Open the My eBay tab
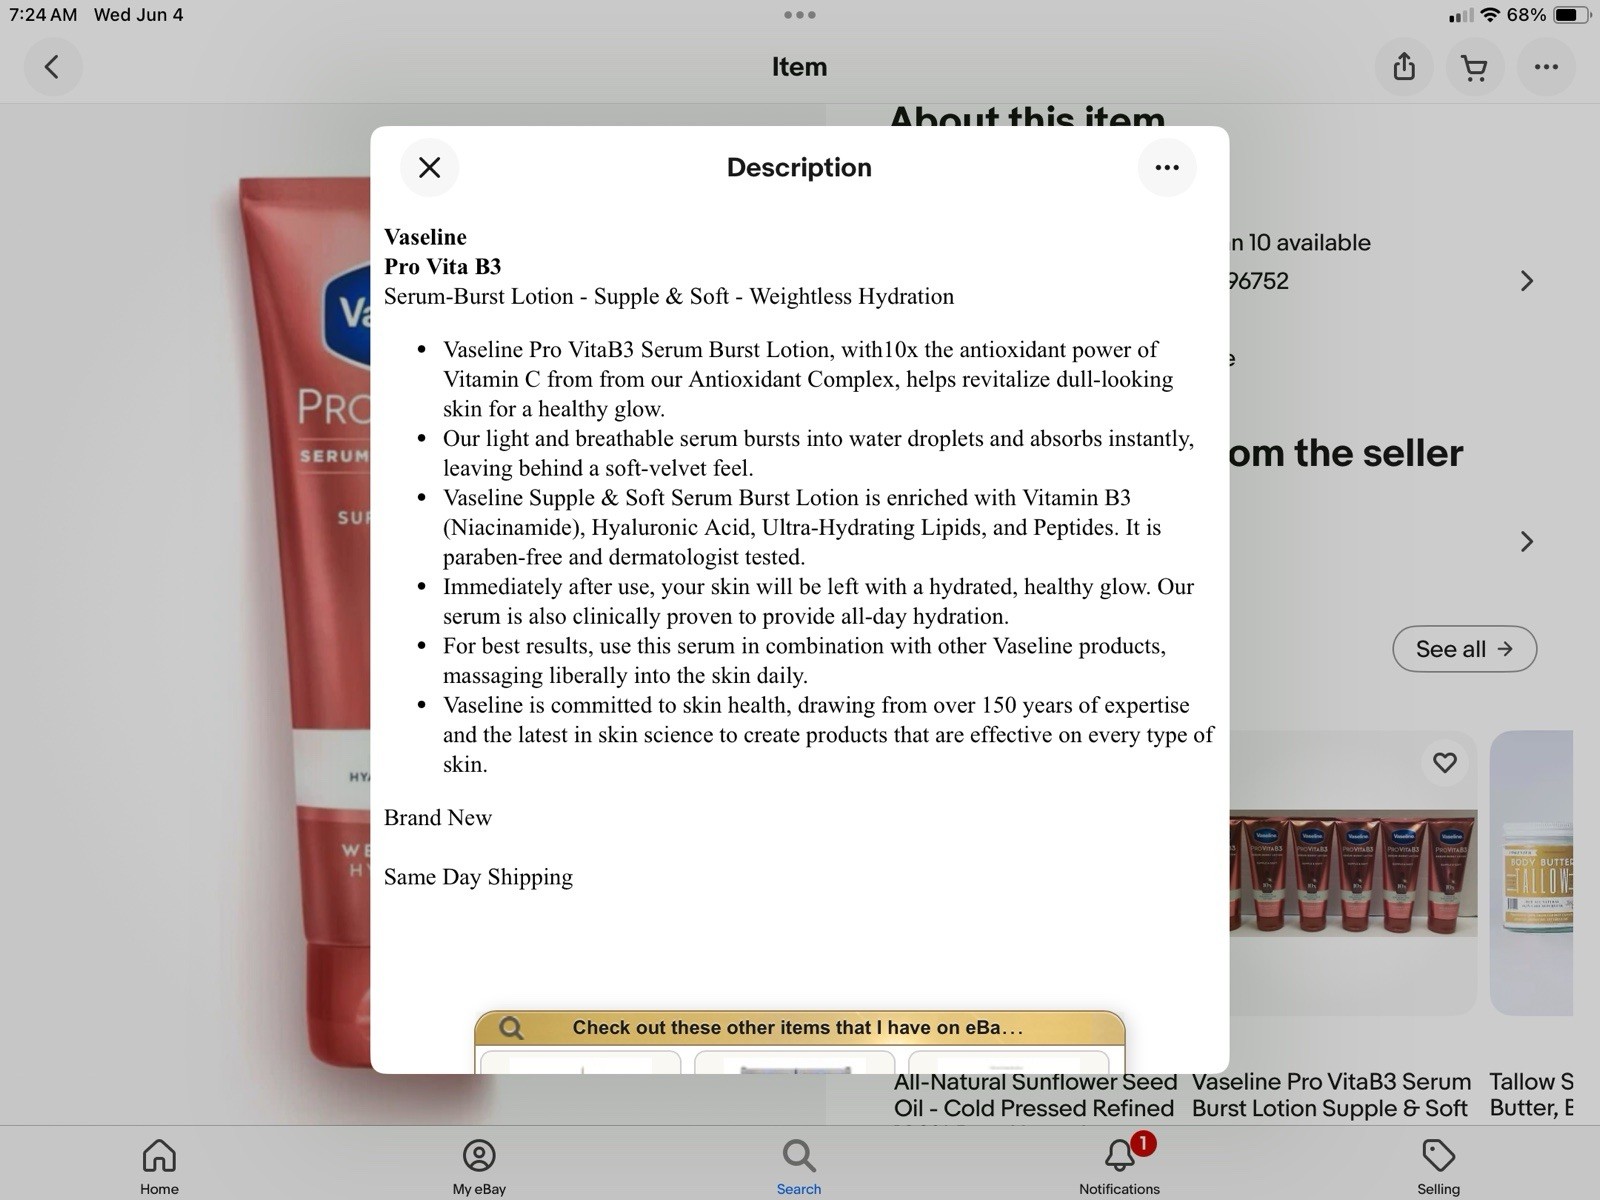This screenshot has width=1600, height=1200. pos(479,1166)
